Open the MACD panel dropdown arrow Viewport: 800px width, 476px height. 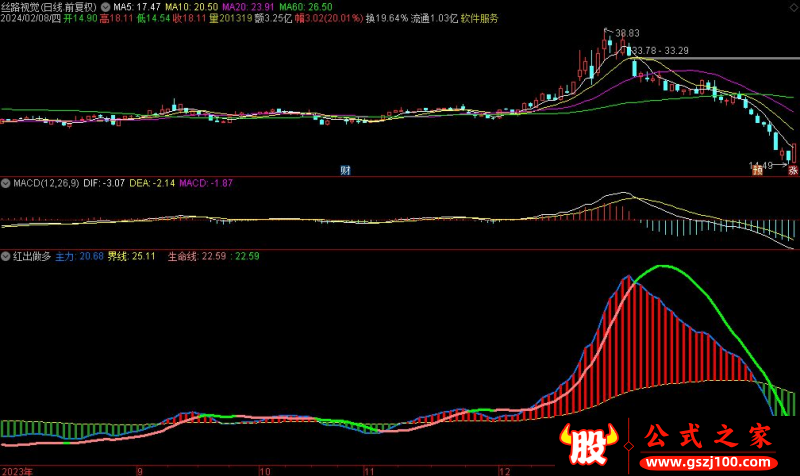[6, 183]
